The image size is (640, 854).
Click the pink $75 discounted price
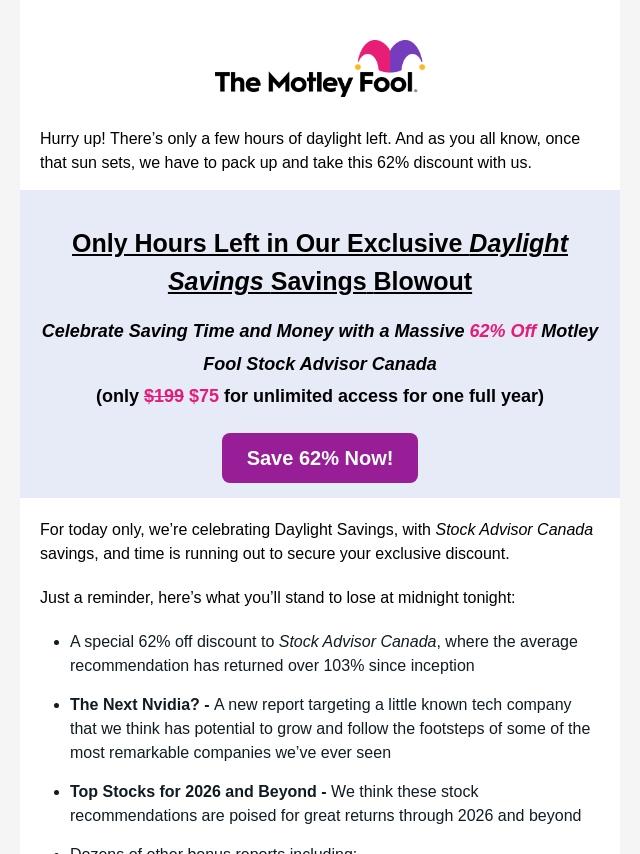pos(204,396)
